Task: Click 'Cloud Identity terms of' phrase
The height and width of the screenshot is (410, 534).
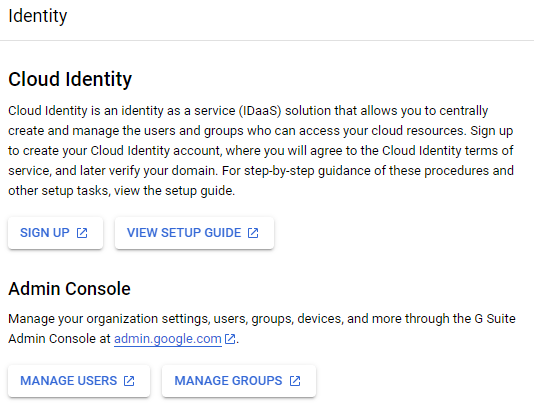Action: pyautogui.click(x=447, y=151)
